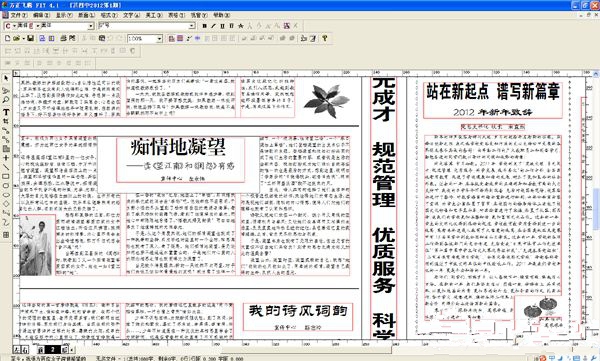Click the 左 left page button
The height and width of the screenshot is (361, 600).
click(16, 350)
